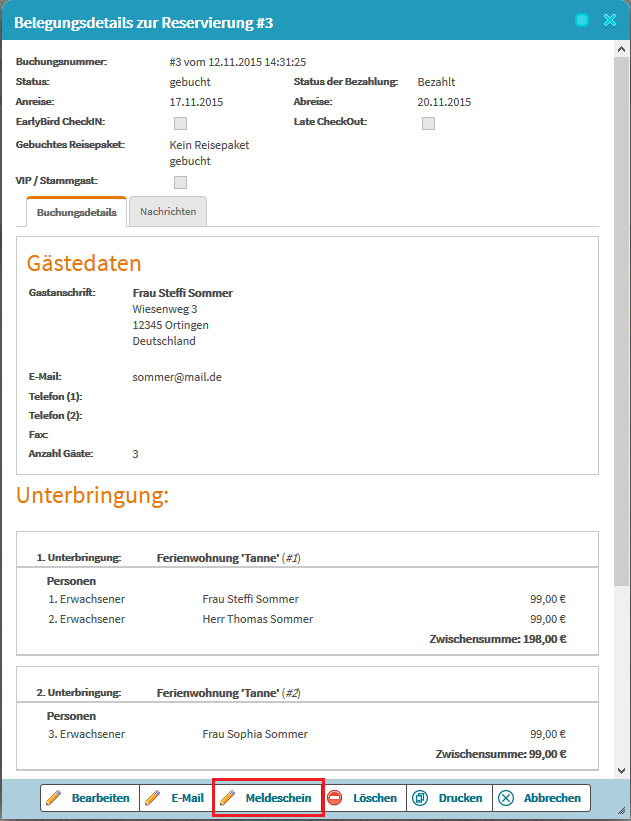Send message via E-Mail button label
The height and width of the screenshot is (821, 631).
coord(187,798)
